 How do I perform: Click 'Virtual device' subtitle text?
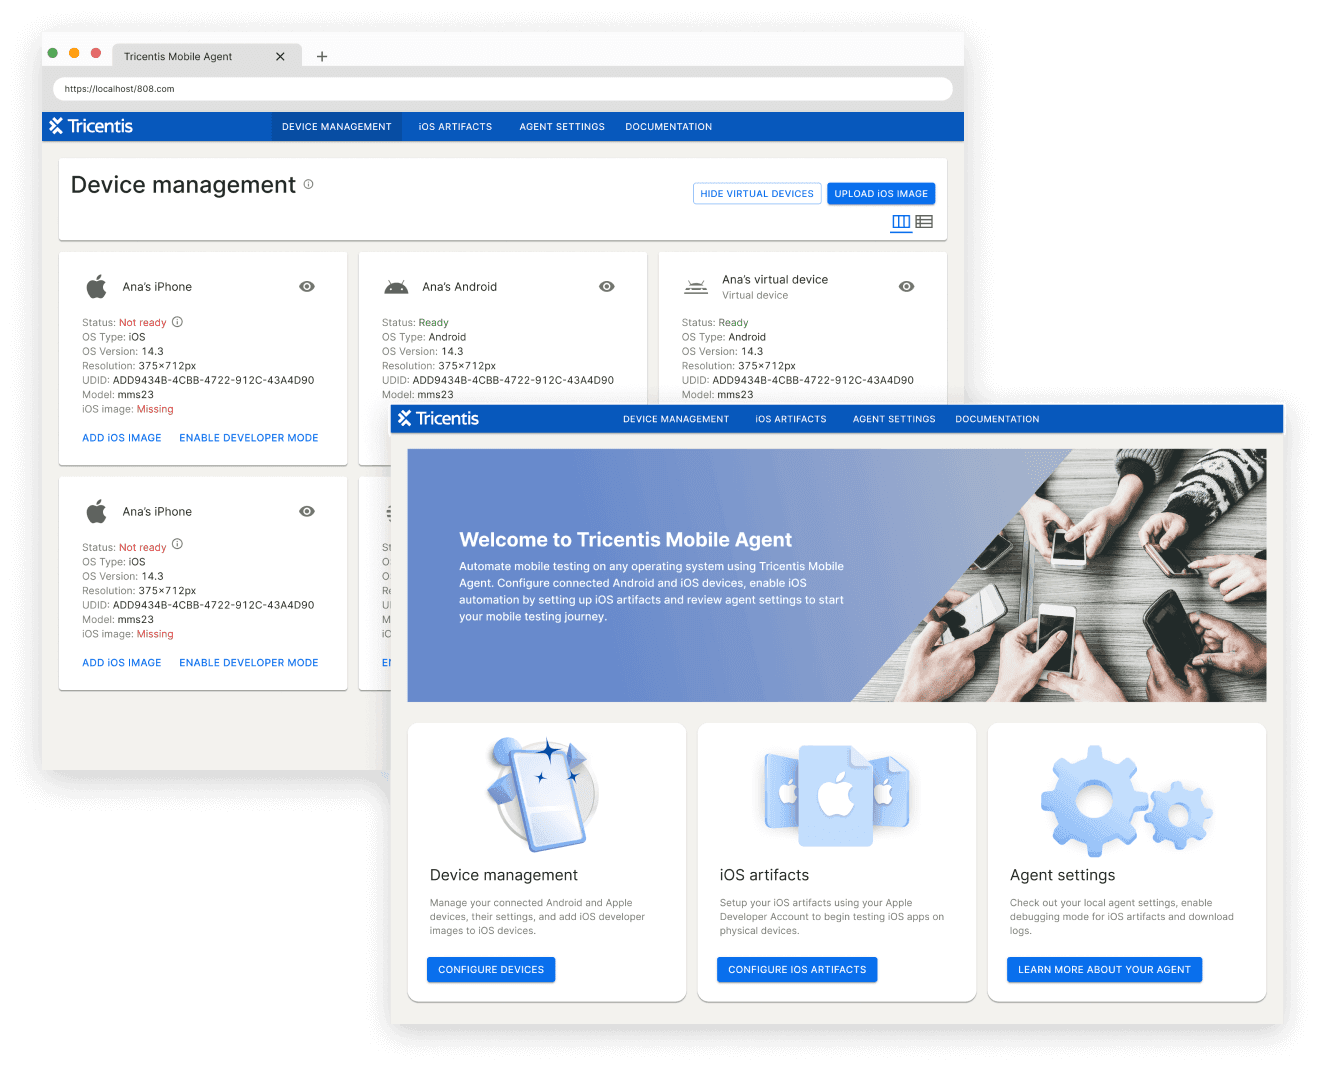755,296
